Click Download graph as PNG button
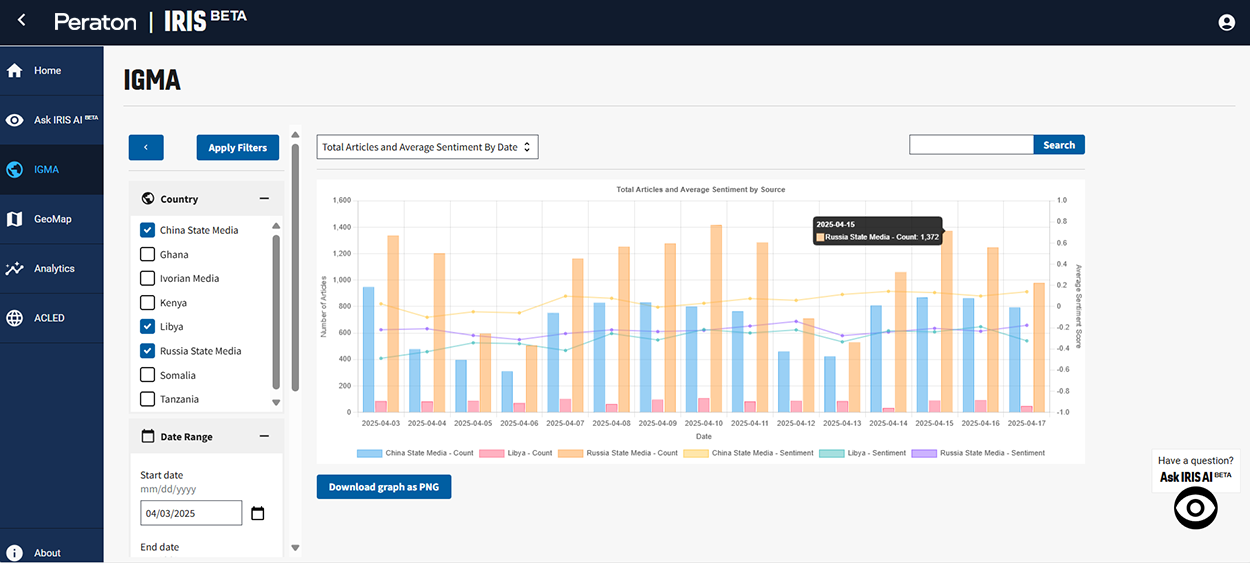The image size is (1250, 563). 384,487
